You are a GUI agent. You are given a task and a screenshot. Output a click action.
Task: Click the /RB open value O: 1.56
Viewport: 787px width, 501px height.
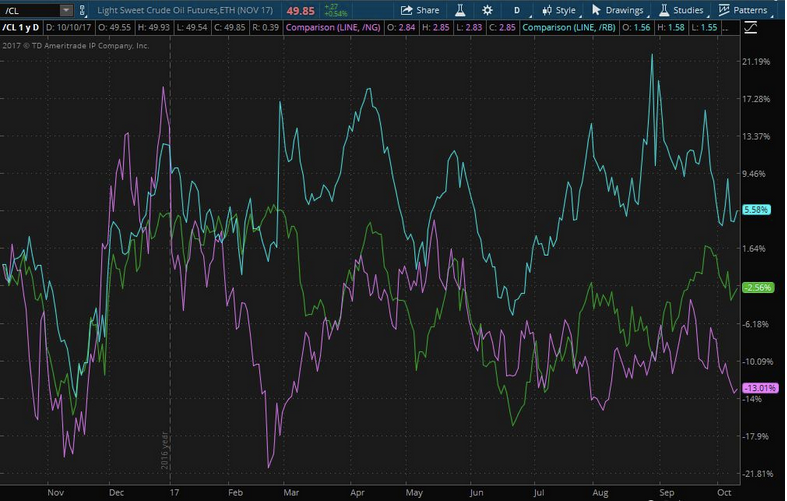coord(636,27)
